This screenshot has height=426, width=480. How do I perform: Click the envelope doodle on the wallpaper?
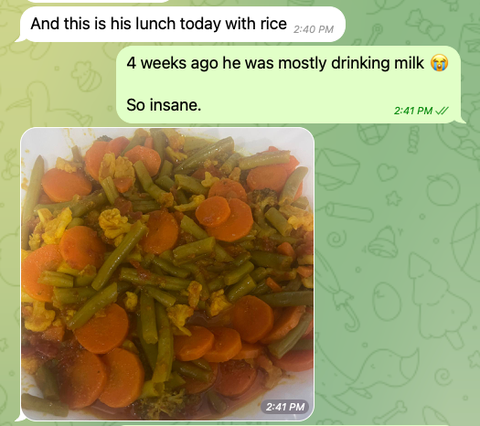point(337,169)
